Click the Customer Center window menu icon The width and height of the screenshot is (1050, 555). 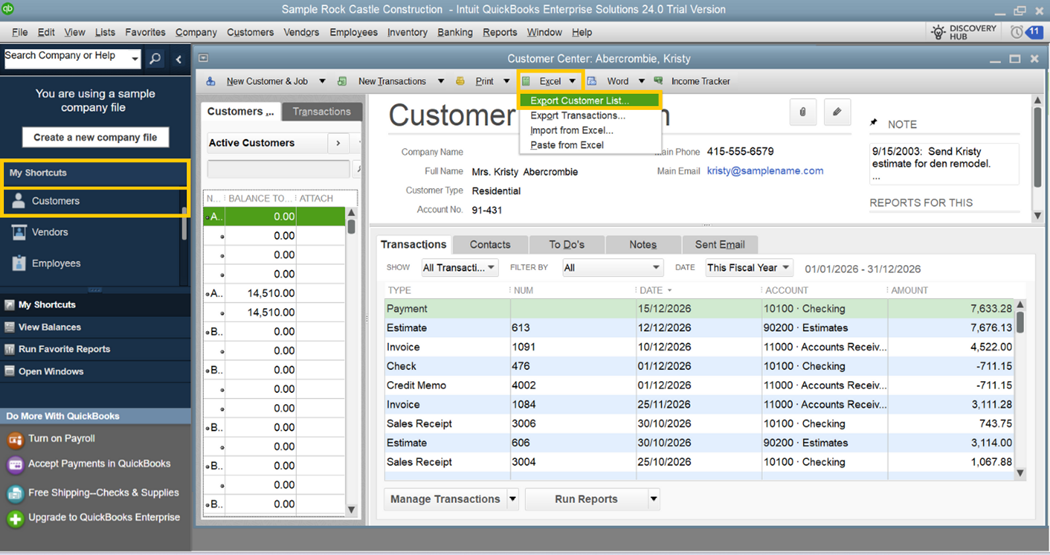204,58
